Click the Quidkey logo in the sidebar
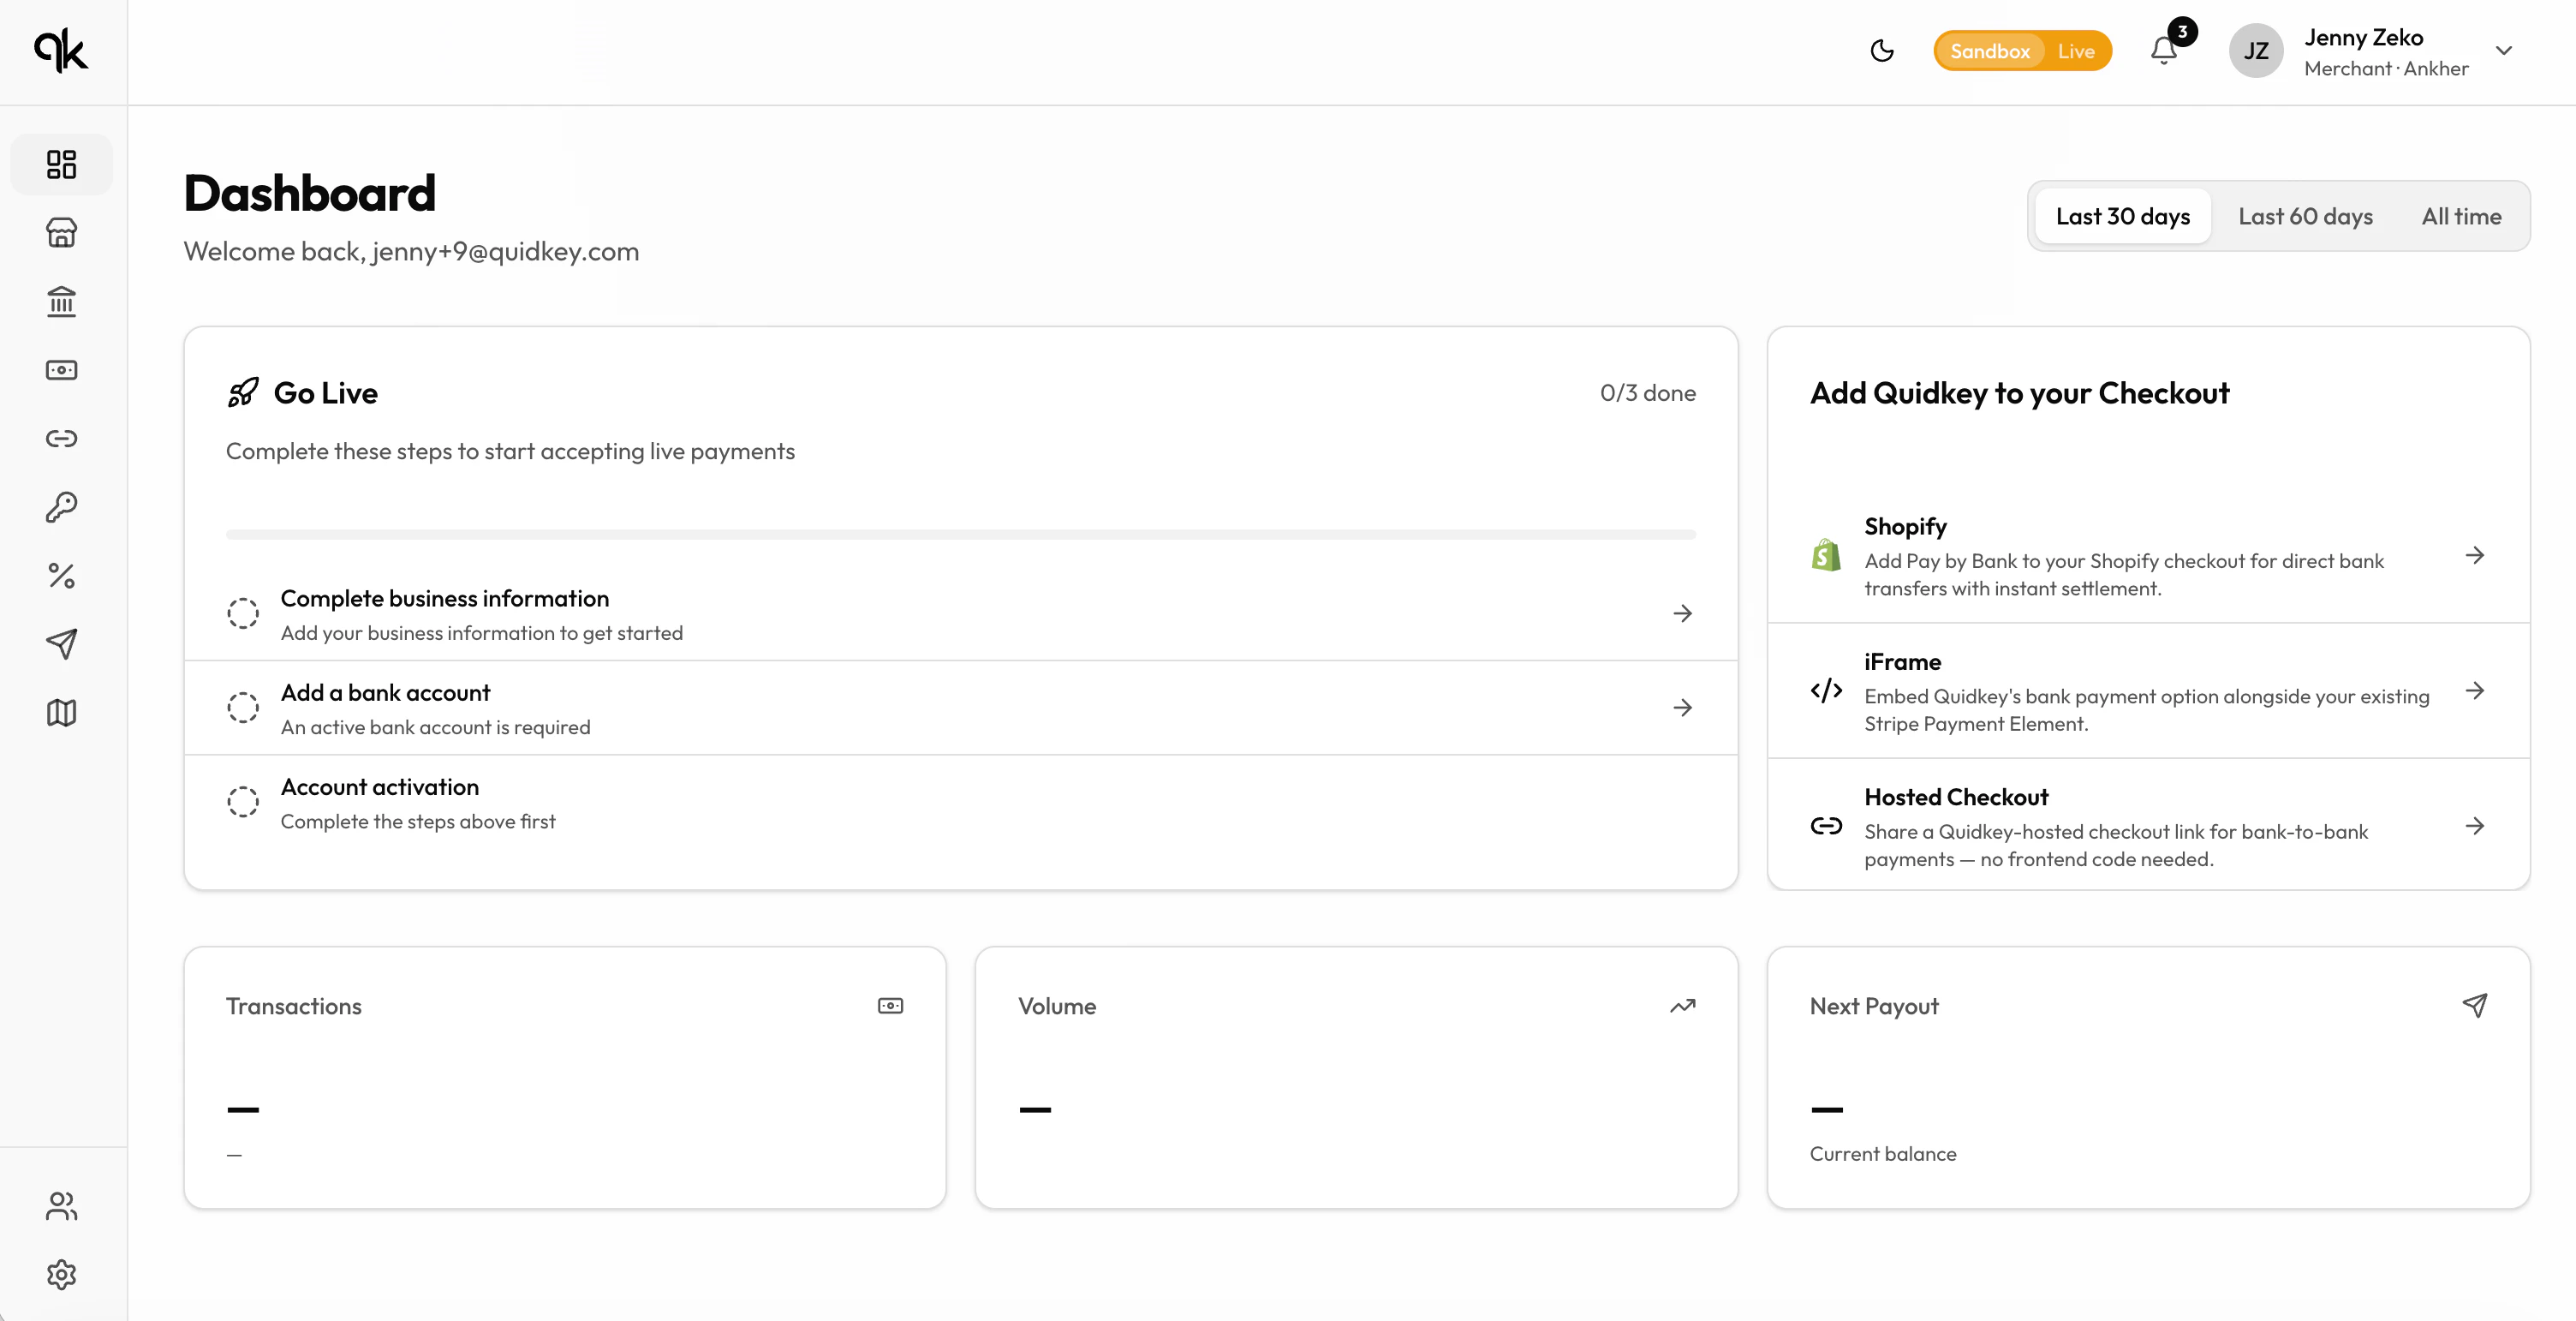 pyautogui.click(x=61, y=50)
